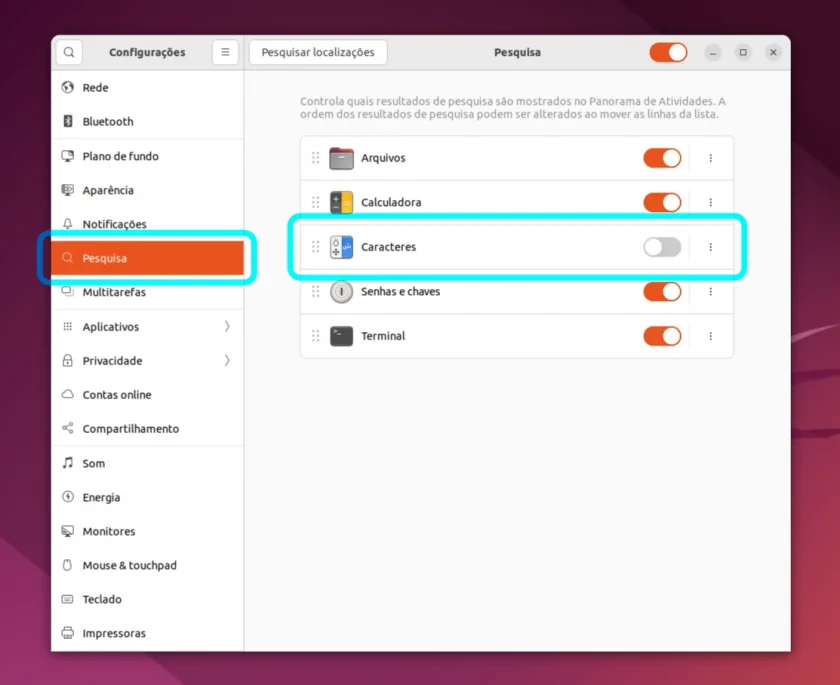Click the Caracteres label in list

(388, 247)
